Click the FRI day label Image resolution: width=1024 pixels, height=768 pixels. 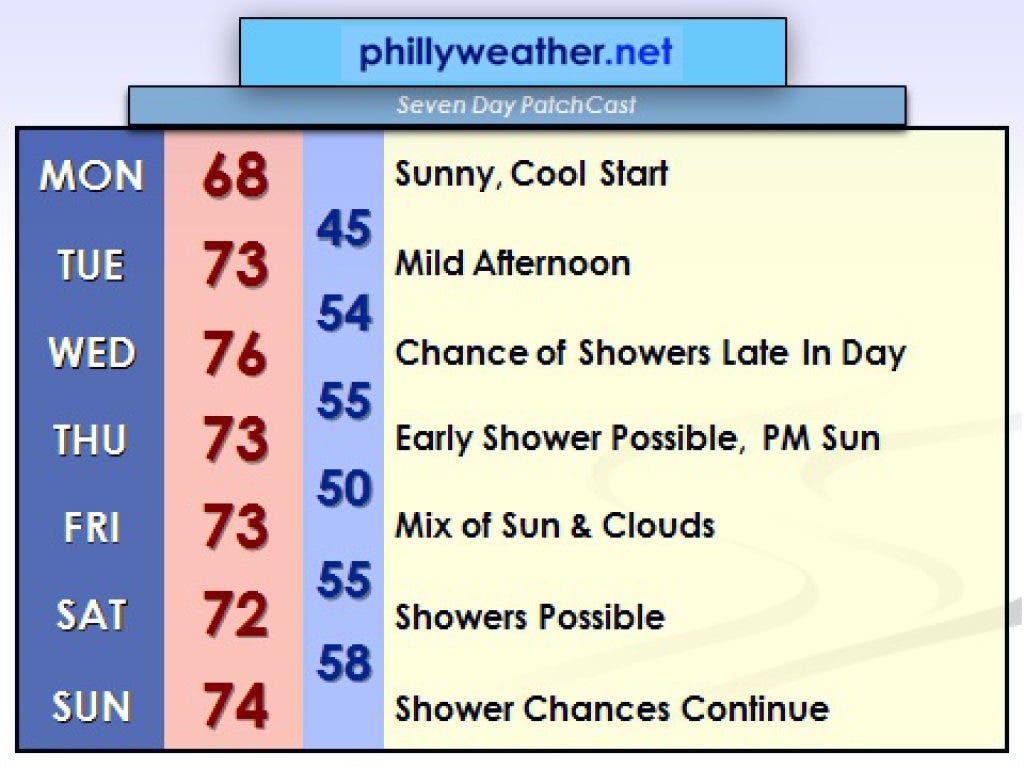tap(91, 527)
